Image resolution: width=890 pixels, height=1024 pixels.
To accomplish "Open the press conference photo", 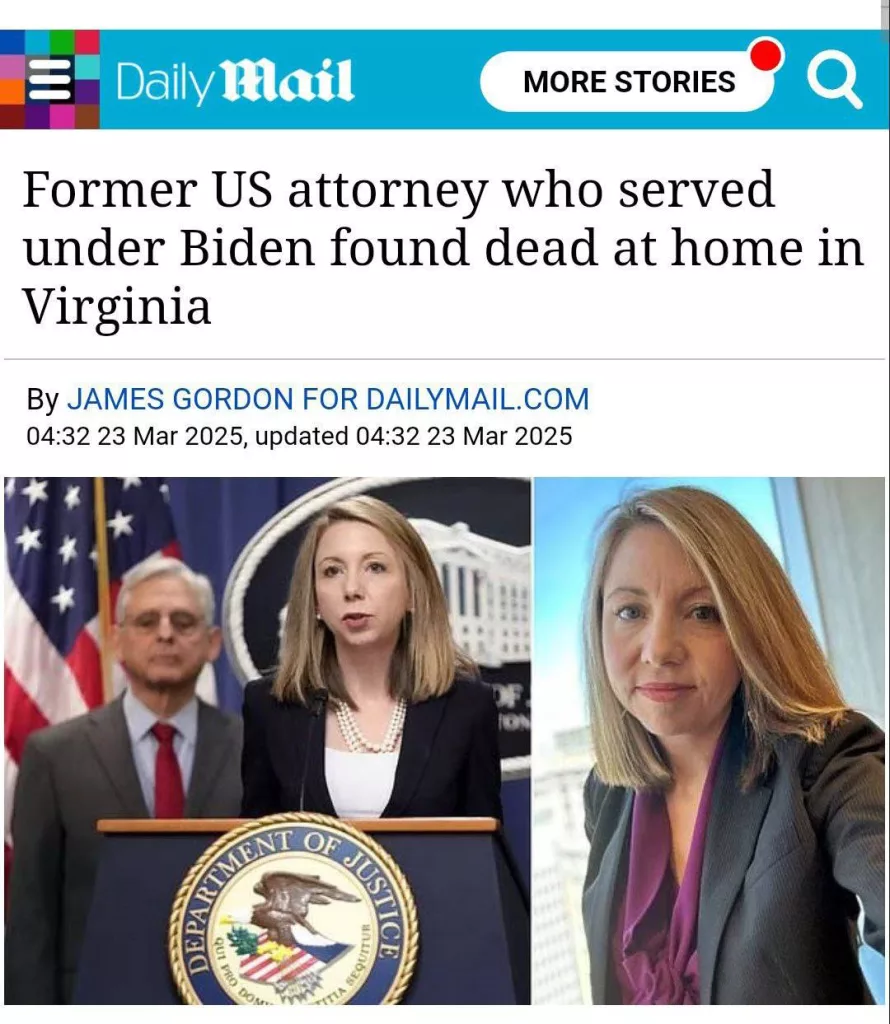I will [268, 741].
